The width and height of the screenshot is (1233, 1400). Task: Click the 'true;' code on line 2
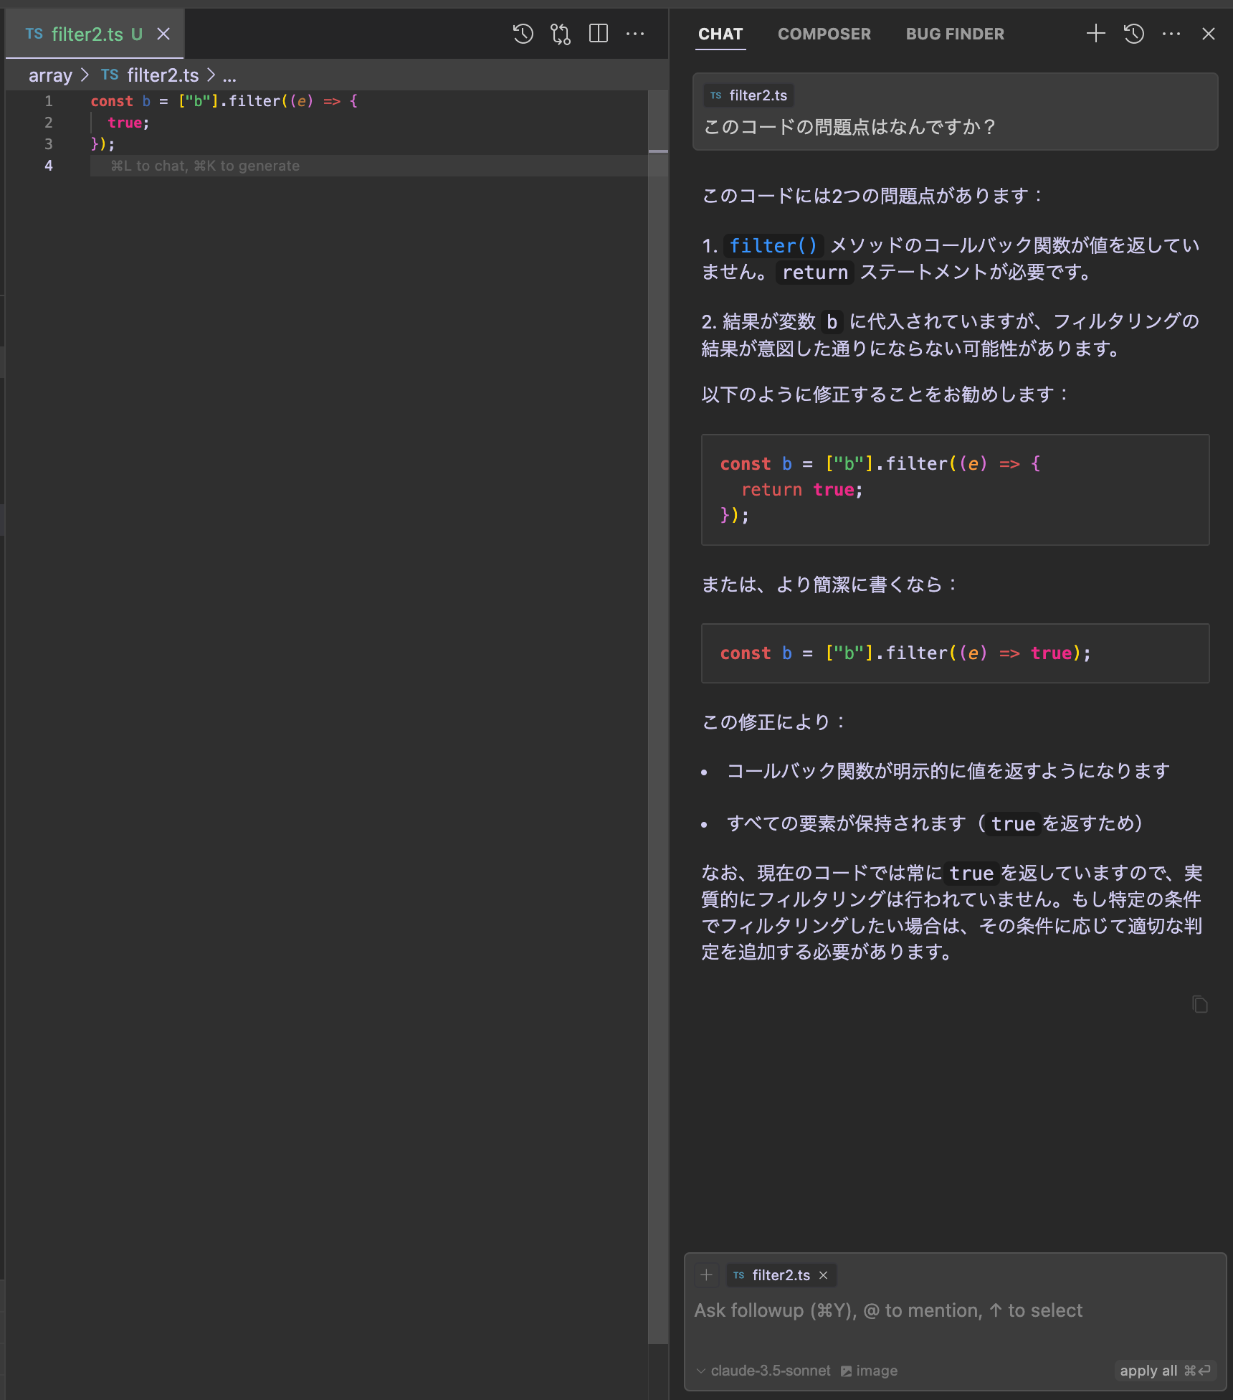[128, 123]
